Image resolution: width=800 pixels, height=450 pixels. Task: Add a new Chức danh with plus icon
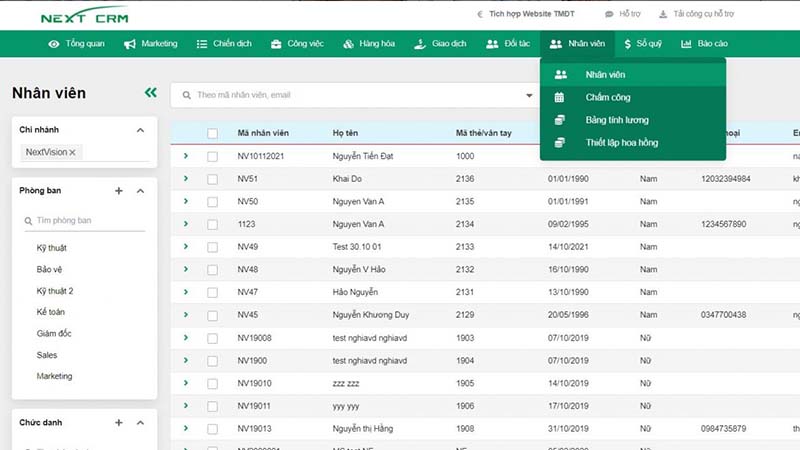click(x=119, y=423)
